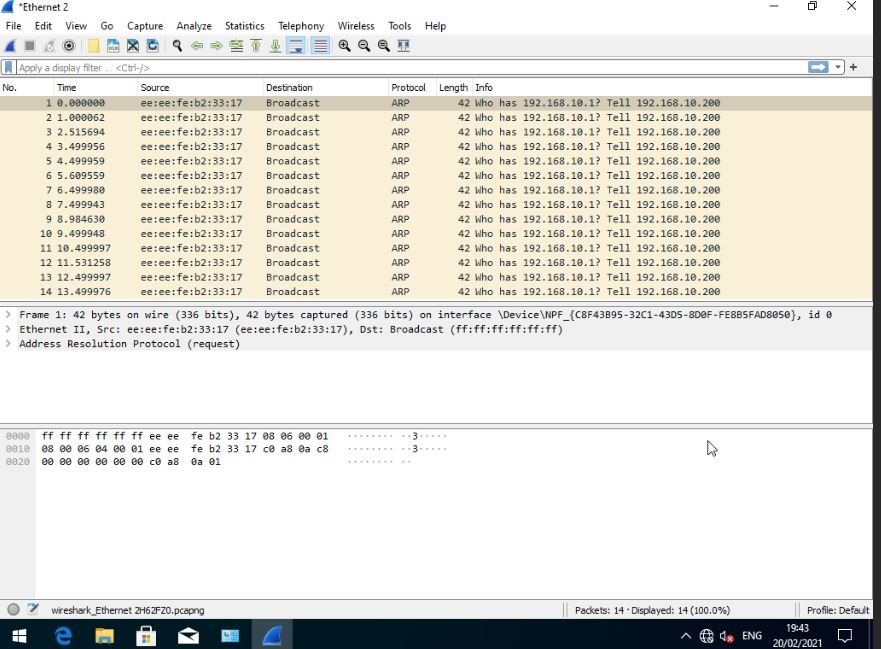
Task: Click the display filter input field
Action: click(411, 67)
